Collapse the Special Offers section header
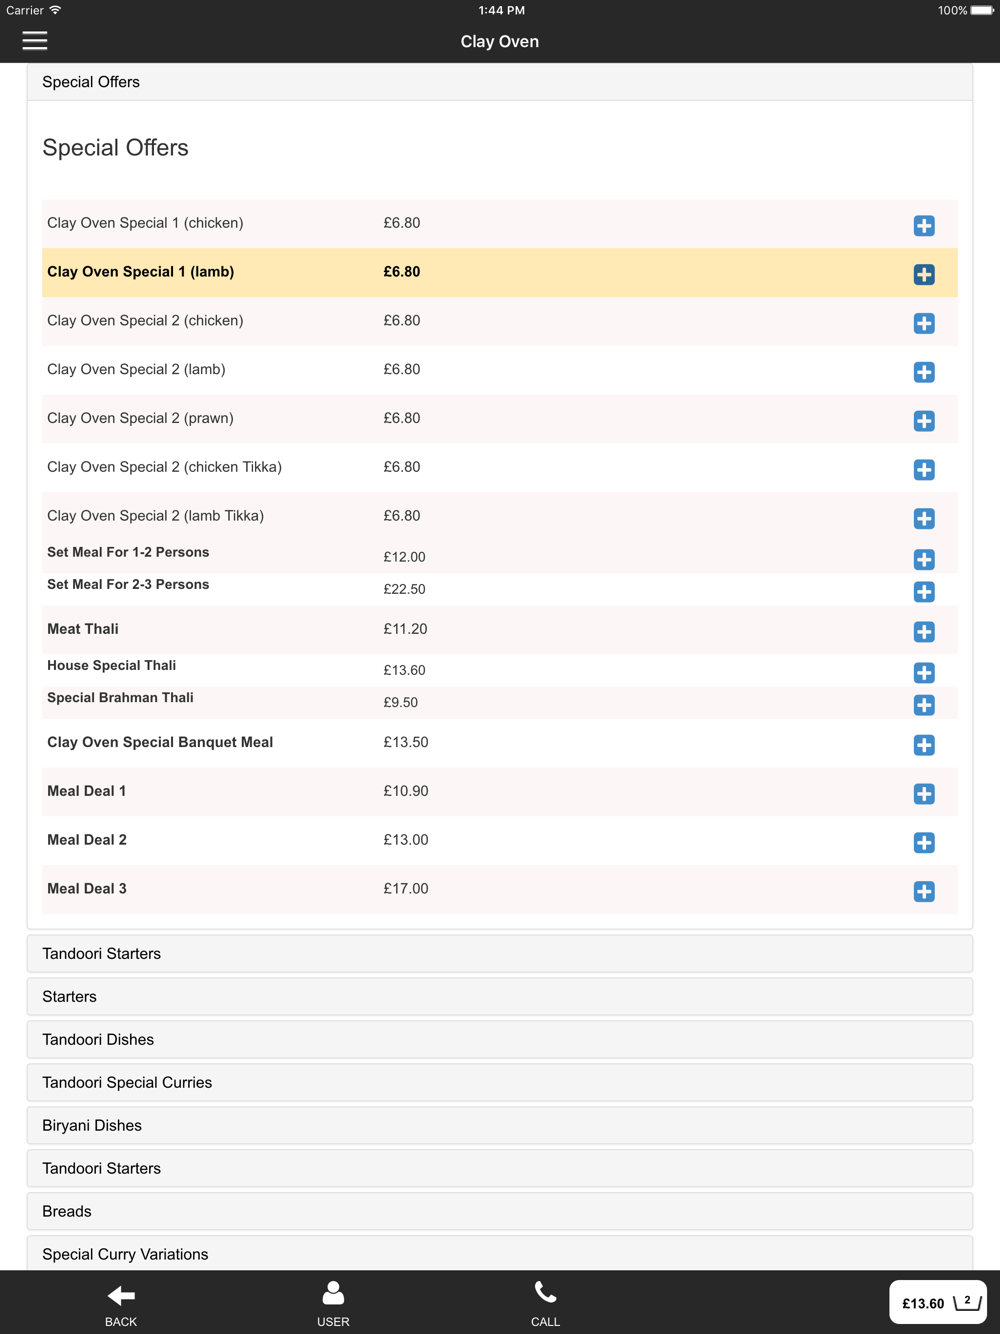 click(x=500, y=82)
